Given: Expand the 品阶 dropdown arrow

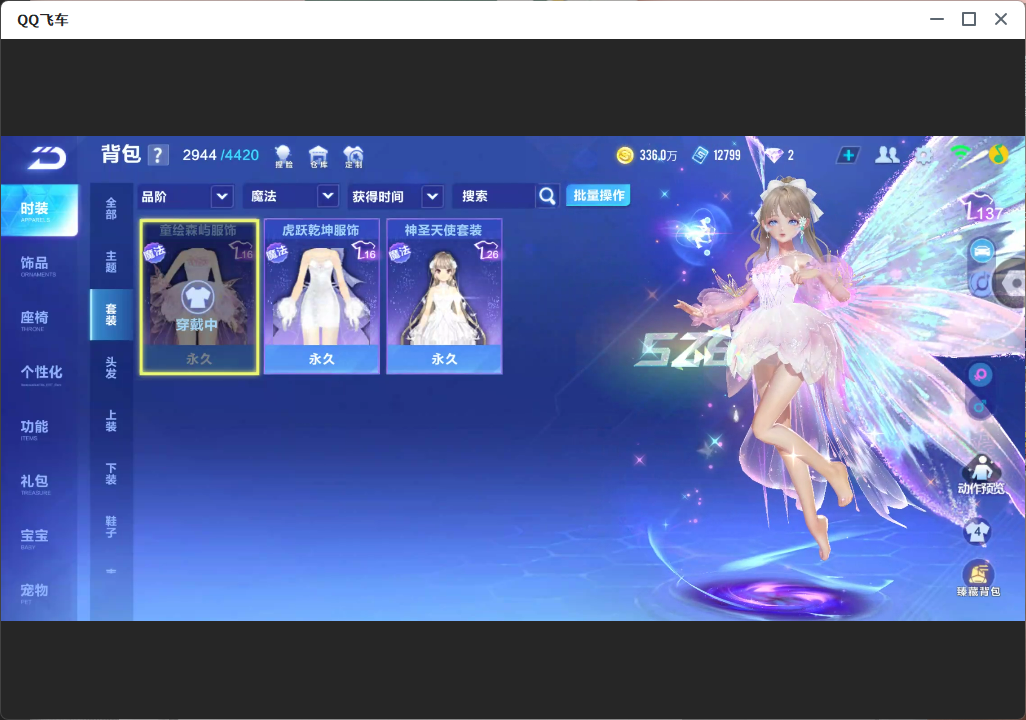Looking at the screenshot, I should pyautogui.click(x=222, y=196).
